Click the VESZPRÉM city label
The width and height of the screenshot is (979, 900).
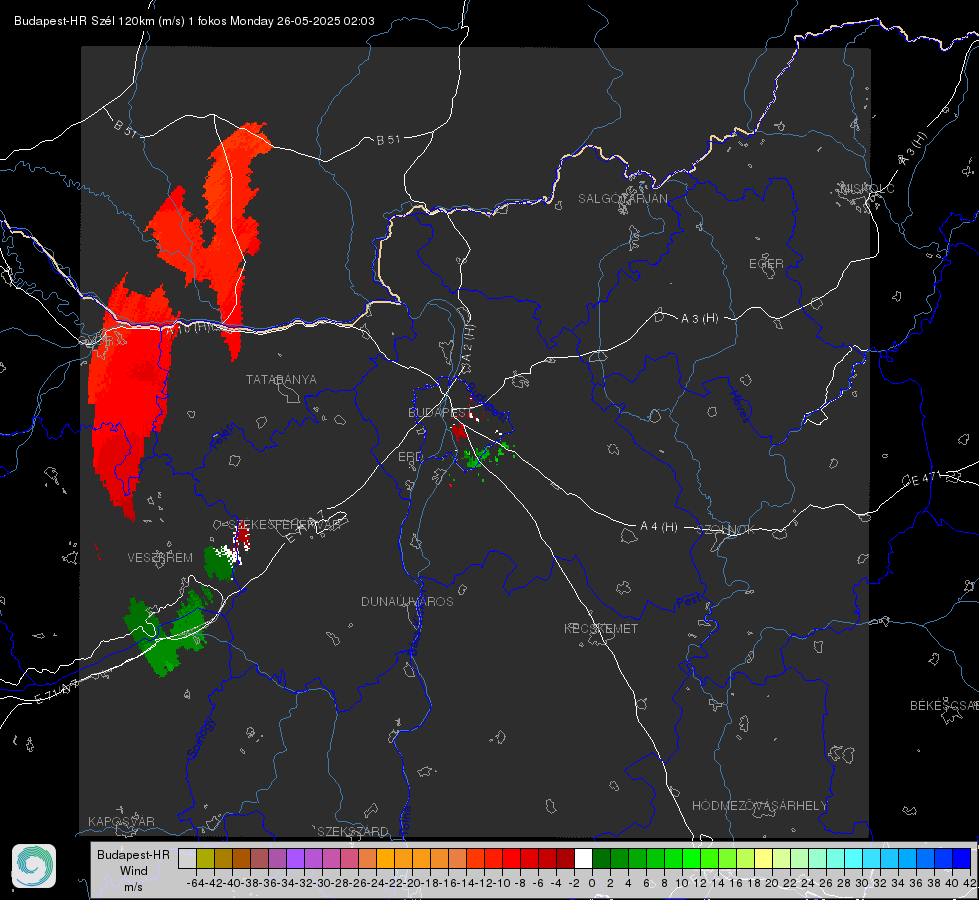(160, 558)
